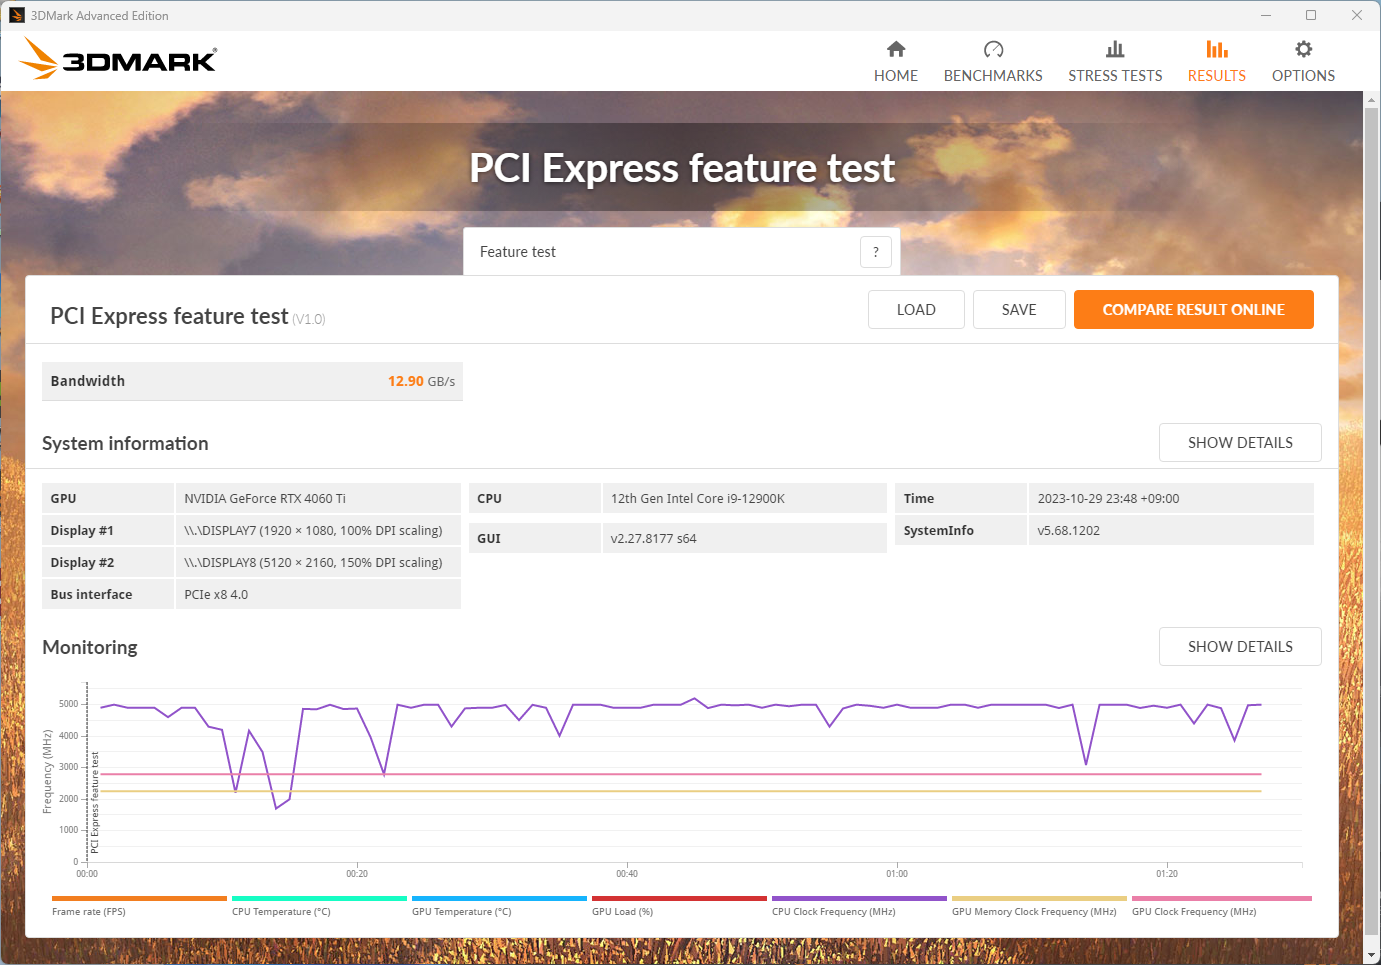This screenshot has height=965, width=1381.
Task: Click the Feature test label box
Action: tap(682, 252)
